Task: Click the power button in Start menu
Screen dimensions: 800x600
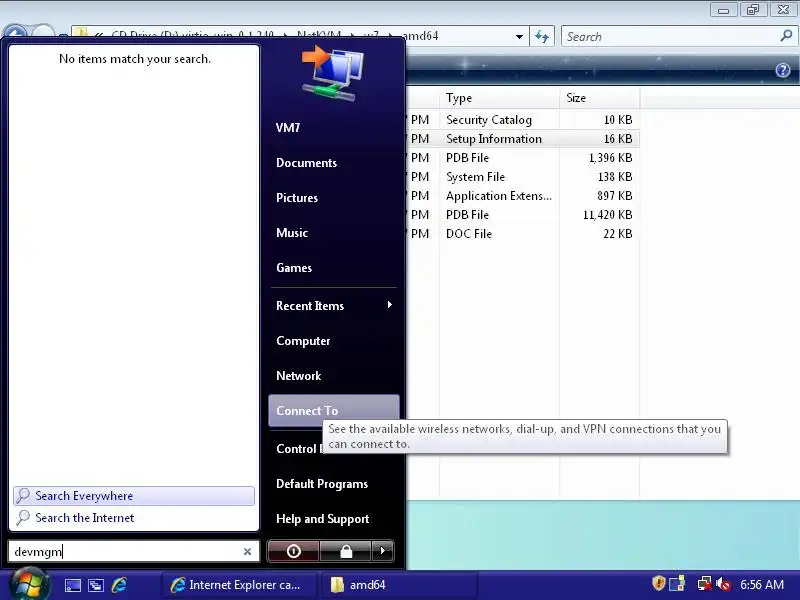Action: pyautogui.click(x=293, y=551)
